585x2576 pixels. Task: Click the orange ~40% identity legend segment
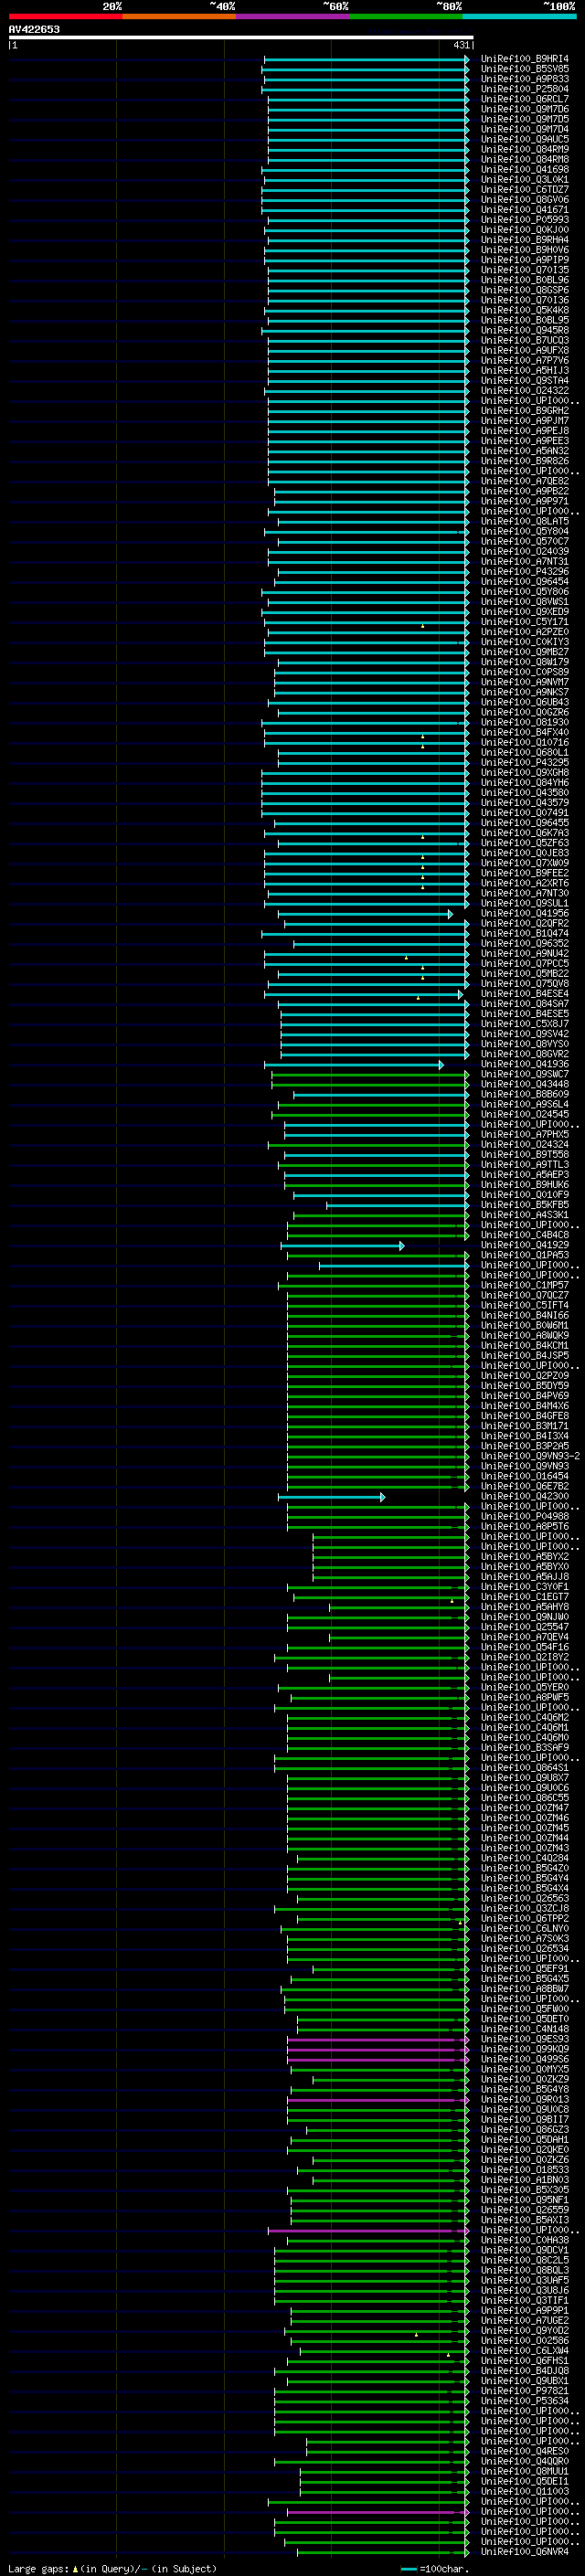point(179,16)
